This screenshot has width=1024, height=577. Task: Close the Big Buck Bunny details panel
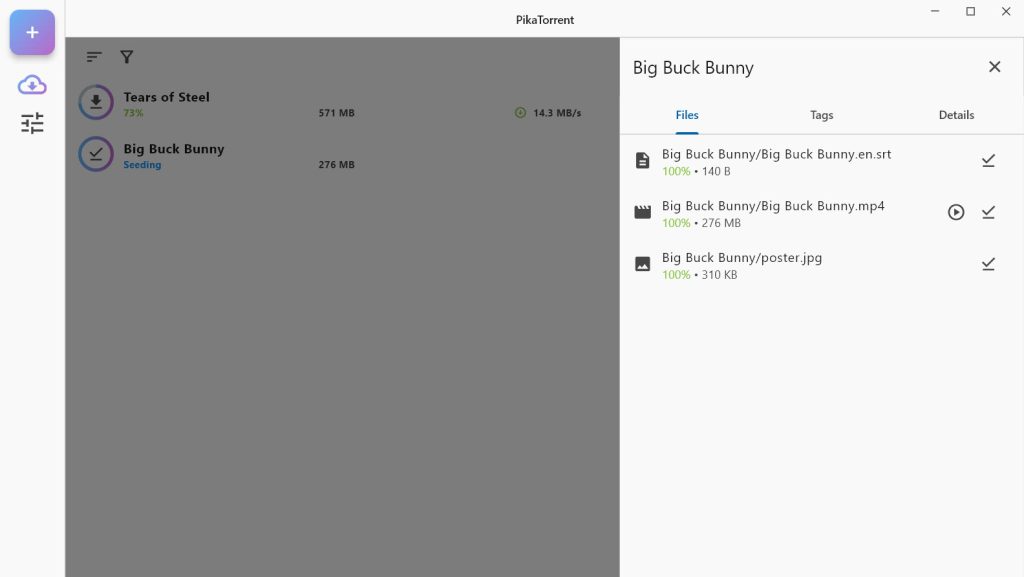pos(995,67)
